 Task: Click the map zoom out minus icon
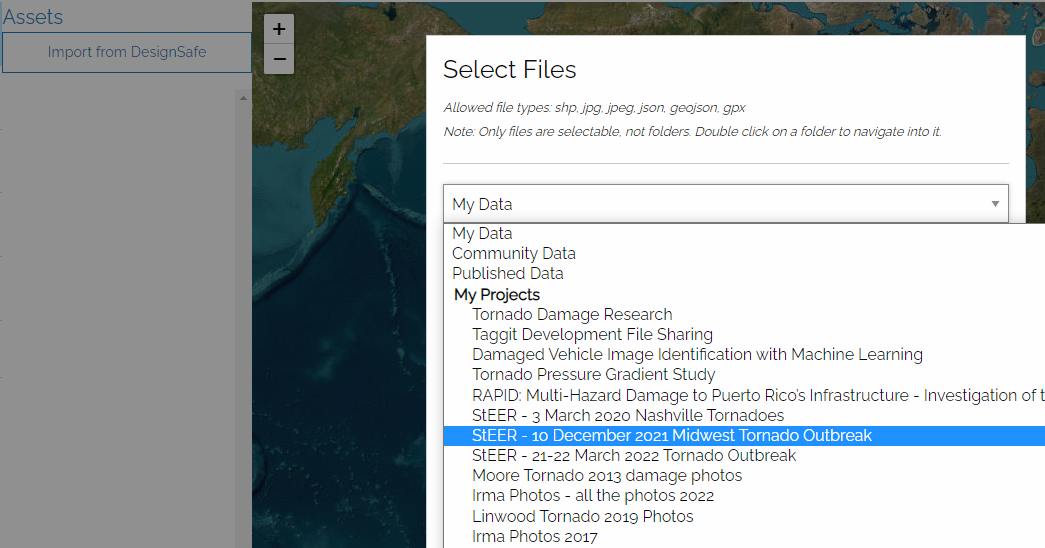(279, 59)
